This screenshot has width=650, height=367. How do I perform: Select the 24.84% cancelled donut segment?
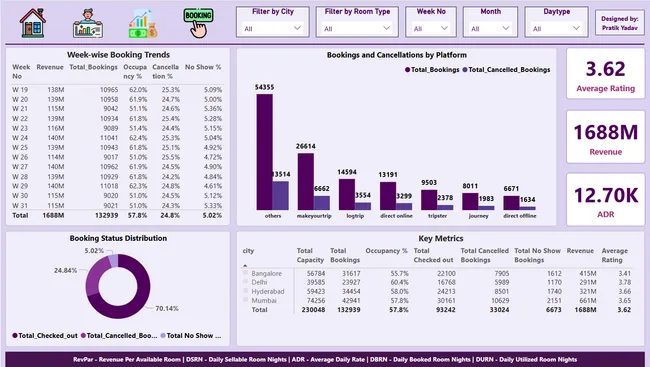coord(95,276)
